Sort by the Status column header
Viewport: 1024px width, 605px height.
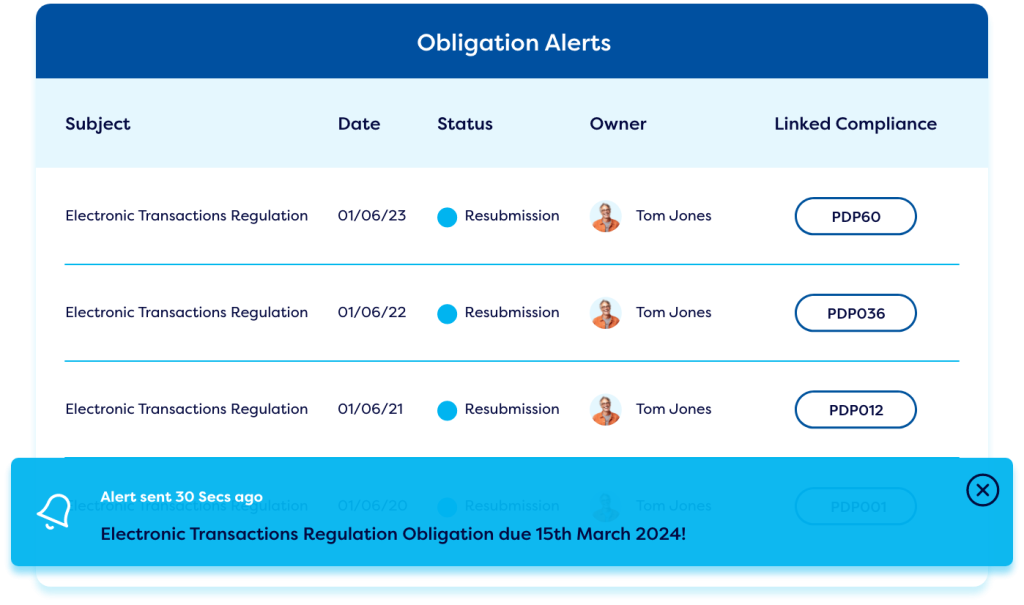point(464,124)
